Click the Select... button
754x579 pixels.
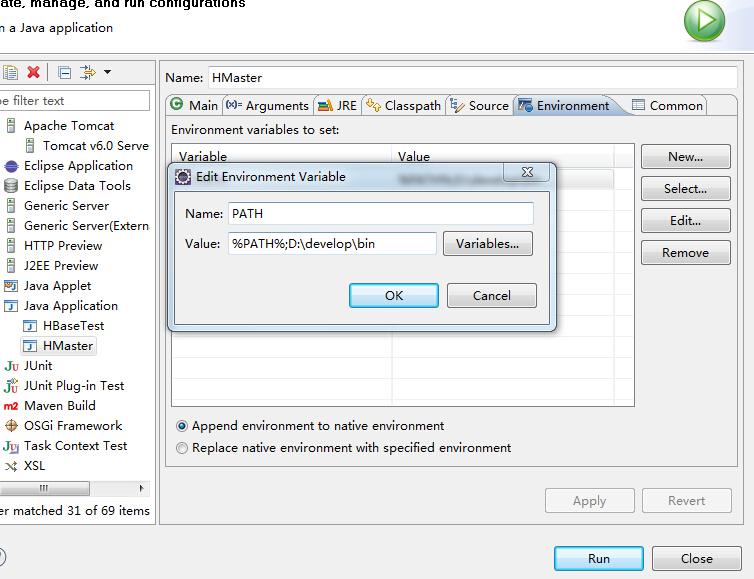coord(686,189)
